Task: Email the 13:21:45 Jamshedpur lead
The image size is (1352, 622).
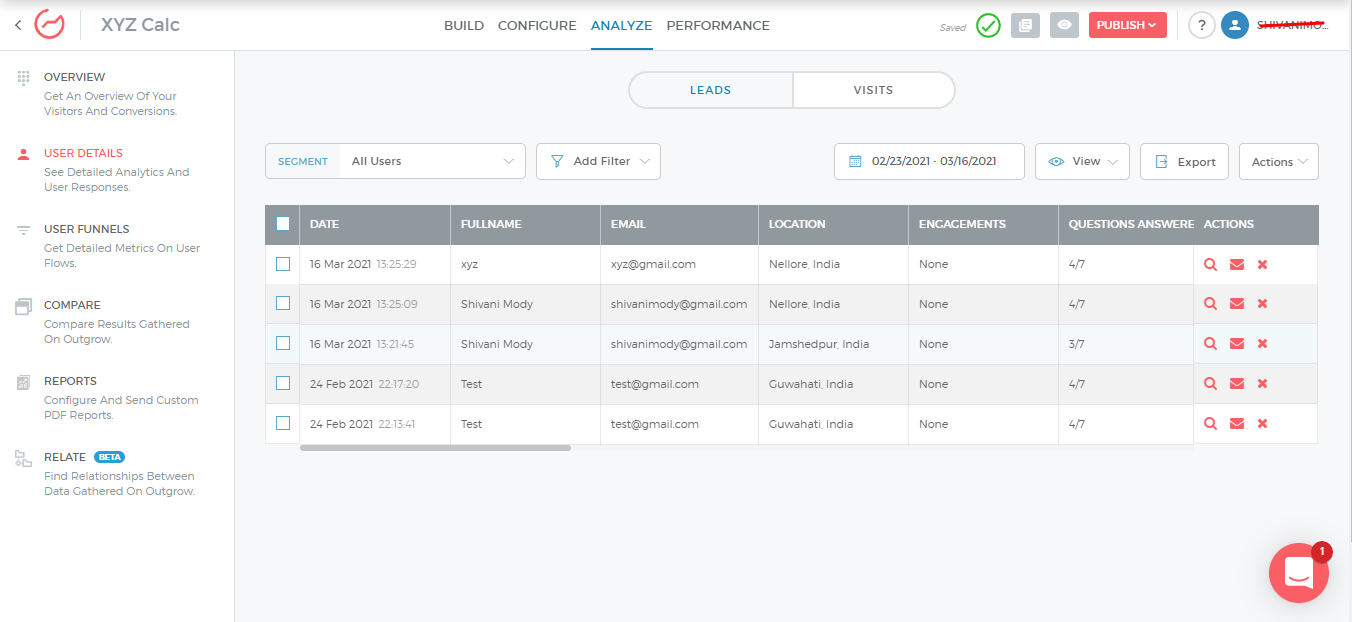Action: [1237, 344]
